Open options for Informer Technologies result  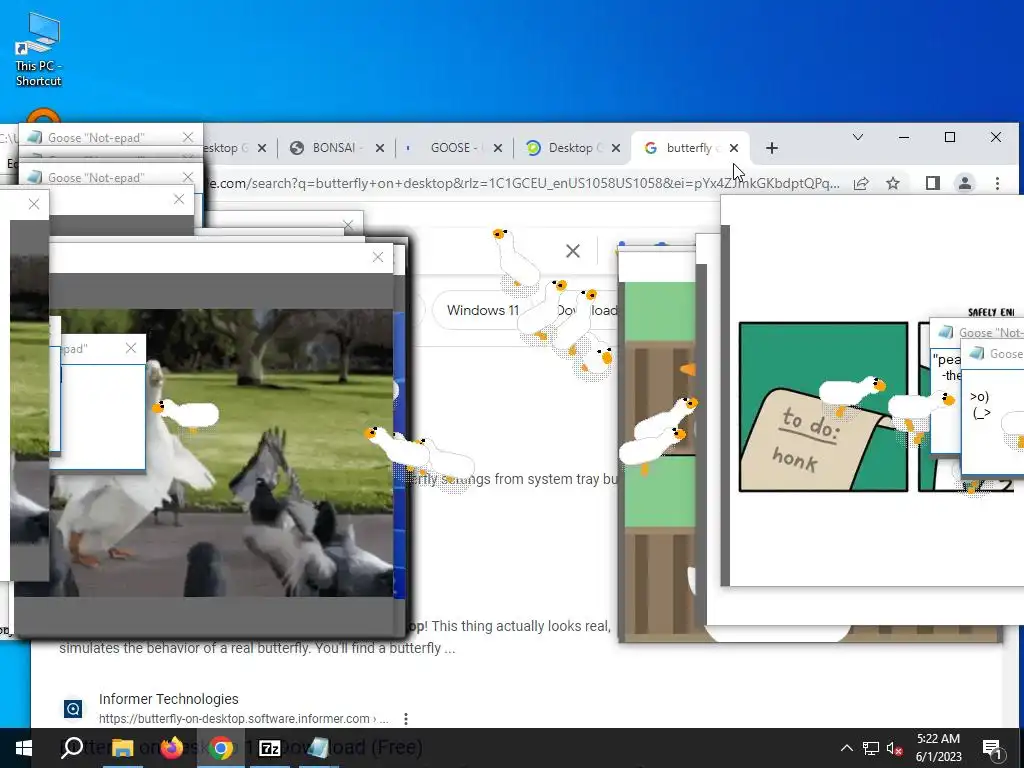tap(406, 719)
